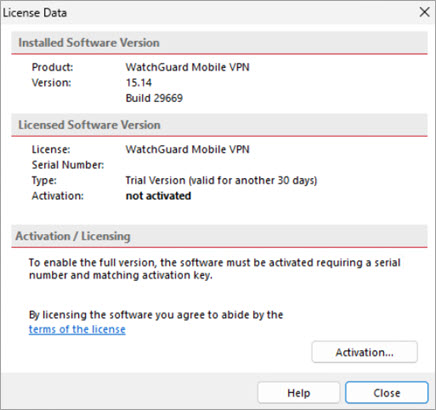Click the Help button

point(299,393)
